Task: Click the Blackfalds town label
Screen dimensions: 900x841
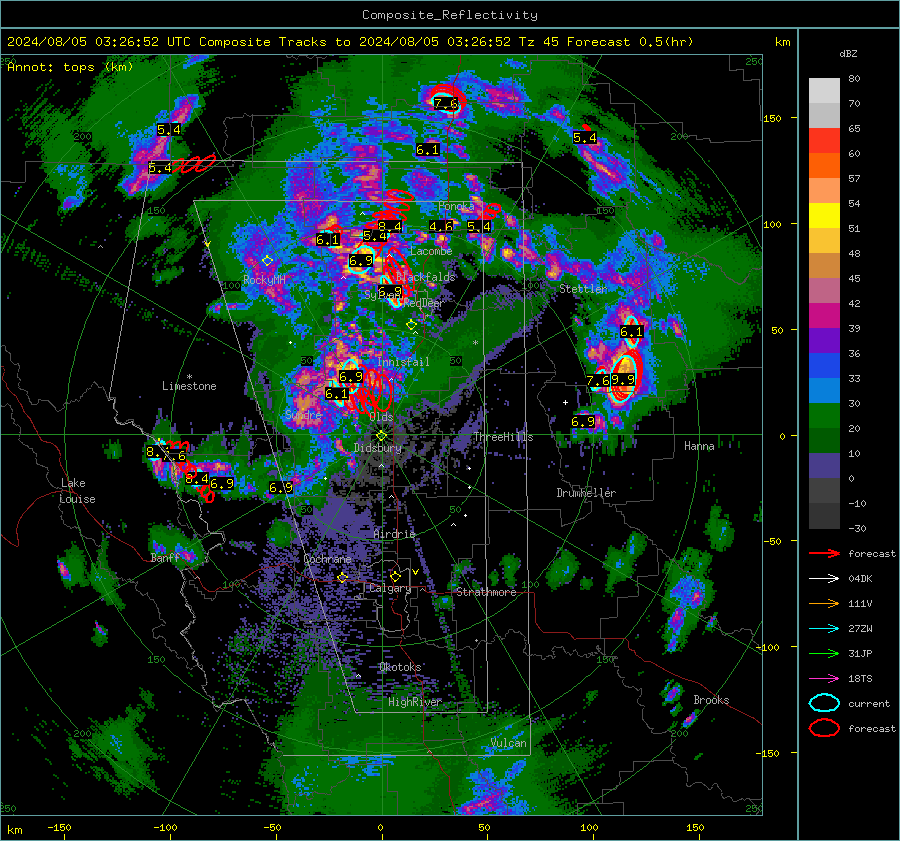Action: pyautogui.click(x=425, y=277)
